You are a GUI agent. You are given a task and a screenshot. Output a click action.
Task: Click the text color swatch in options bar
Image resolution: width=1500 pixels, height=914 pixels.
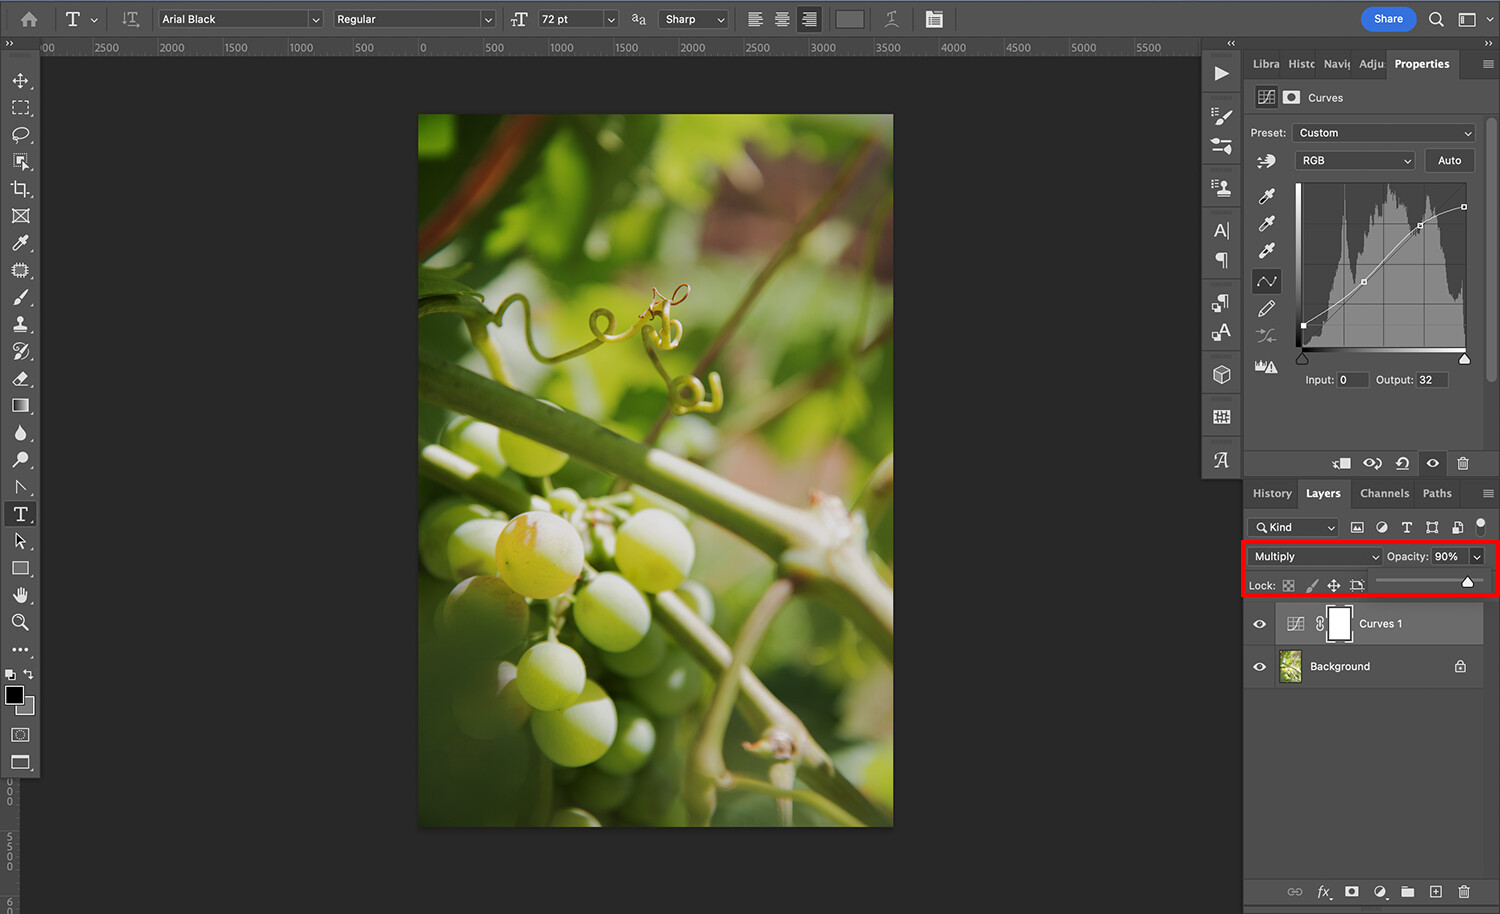coord(849,19)
